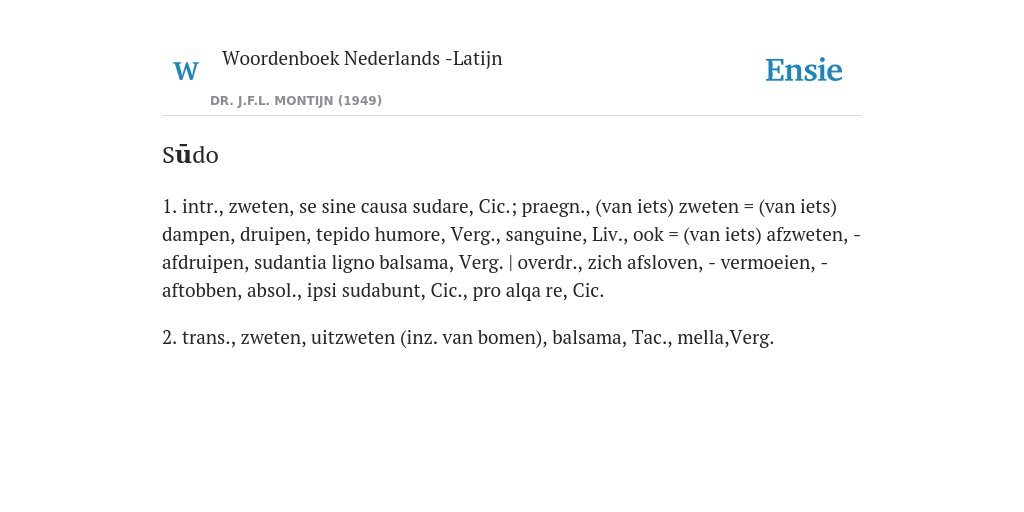Click the second definition paragraph starting with trans.
Viewport: 1024px width, 512px height.
(468, 338)
